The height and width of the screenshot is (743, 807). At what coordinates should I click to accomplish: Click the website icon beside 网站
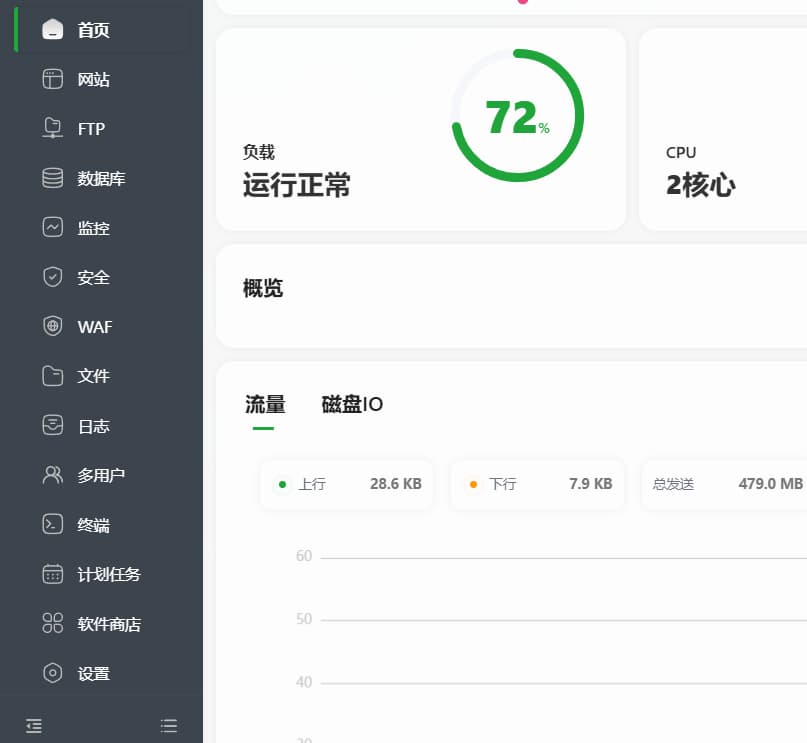tap(52, 79)
